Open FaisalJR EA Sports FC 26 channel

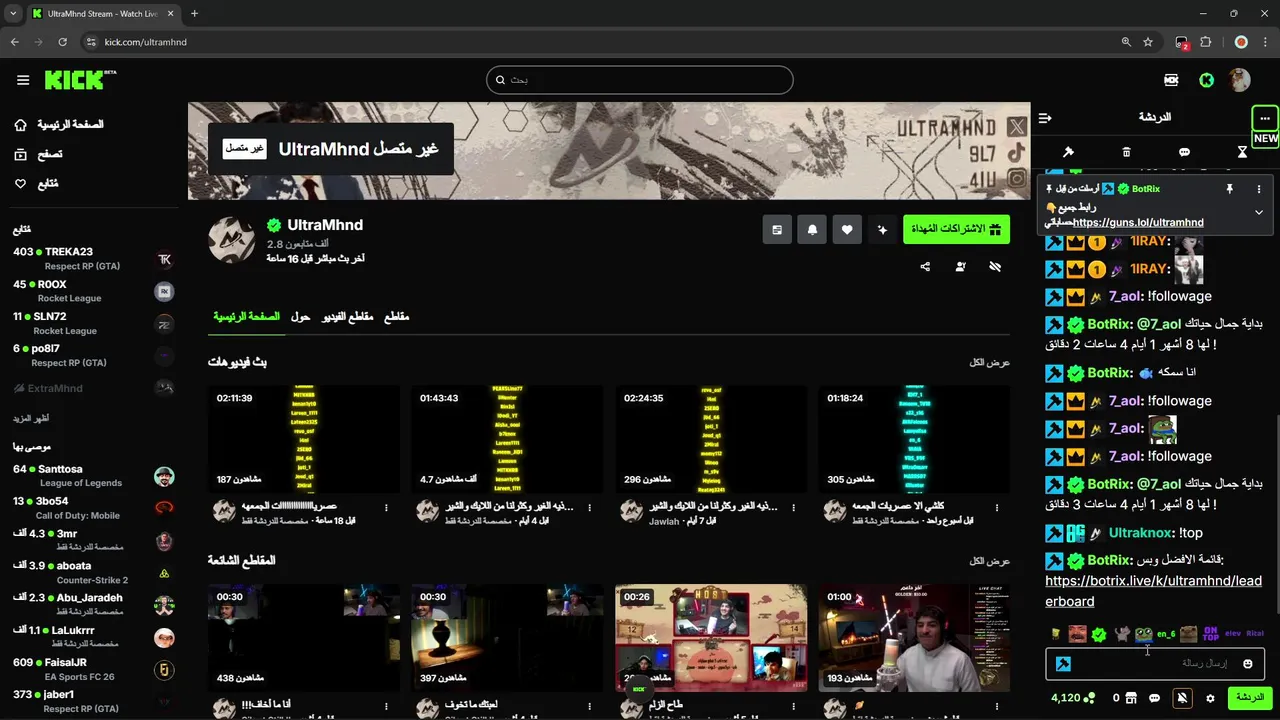click(94, 669)
